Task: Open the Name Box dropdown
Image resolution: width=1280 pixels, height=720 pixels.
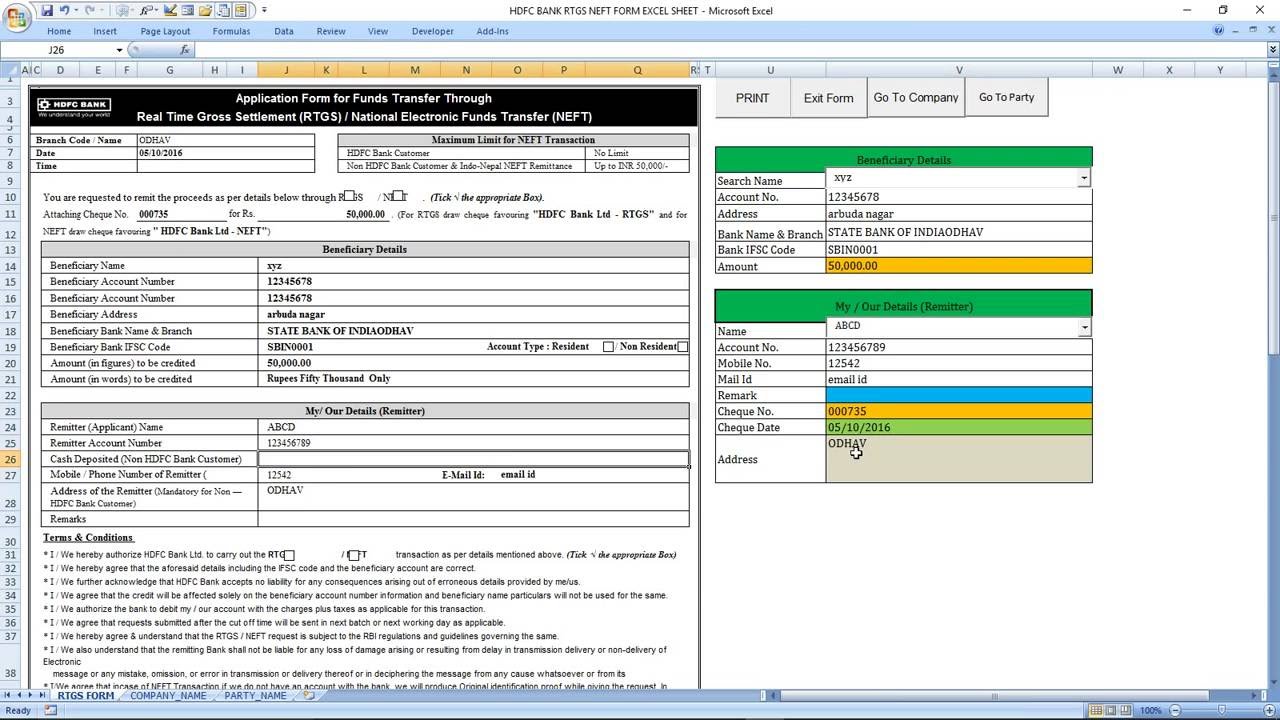Action: 119,50
